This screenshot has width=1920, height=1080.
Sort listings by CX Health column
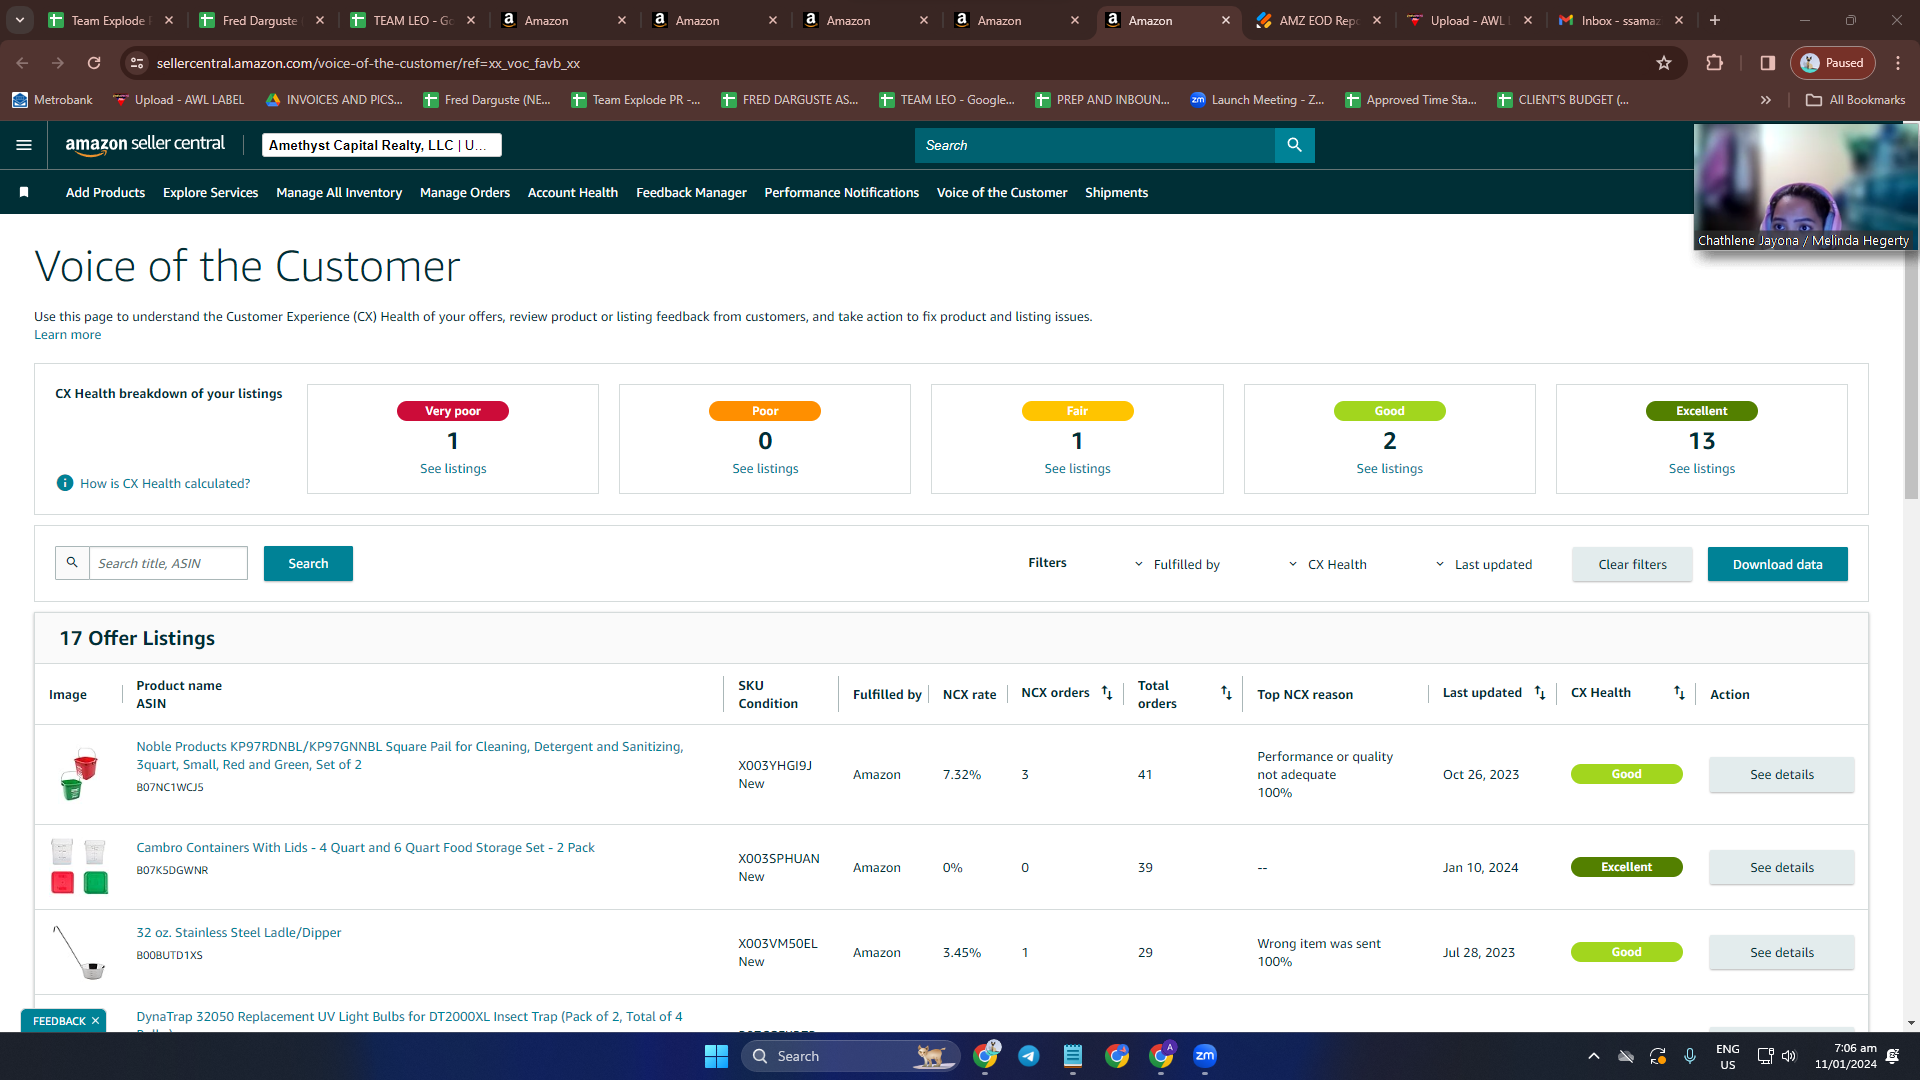[1679, 693]
